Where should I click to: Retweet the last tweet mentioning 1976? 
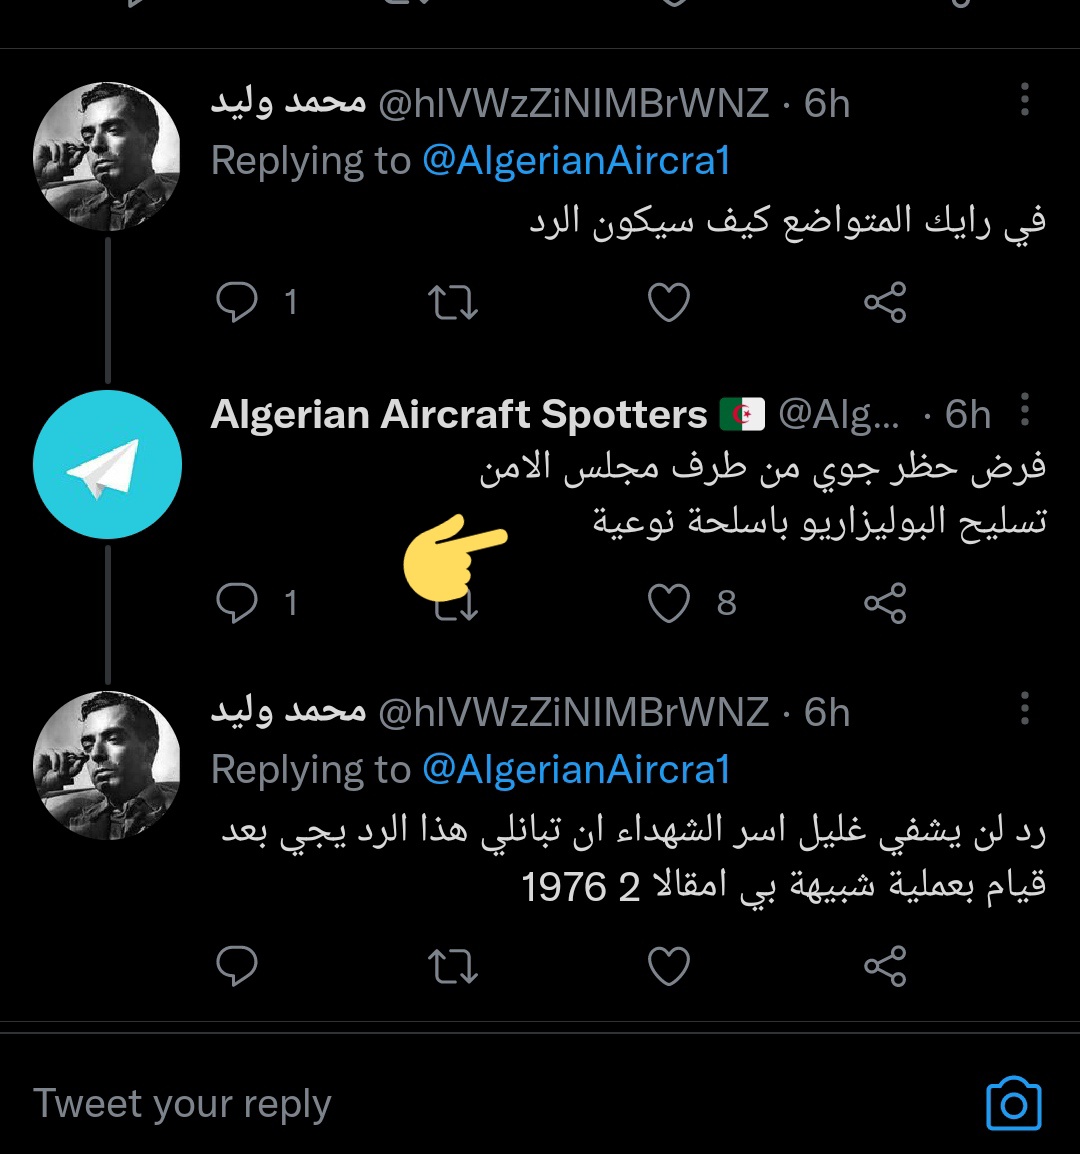pos(453,966)
